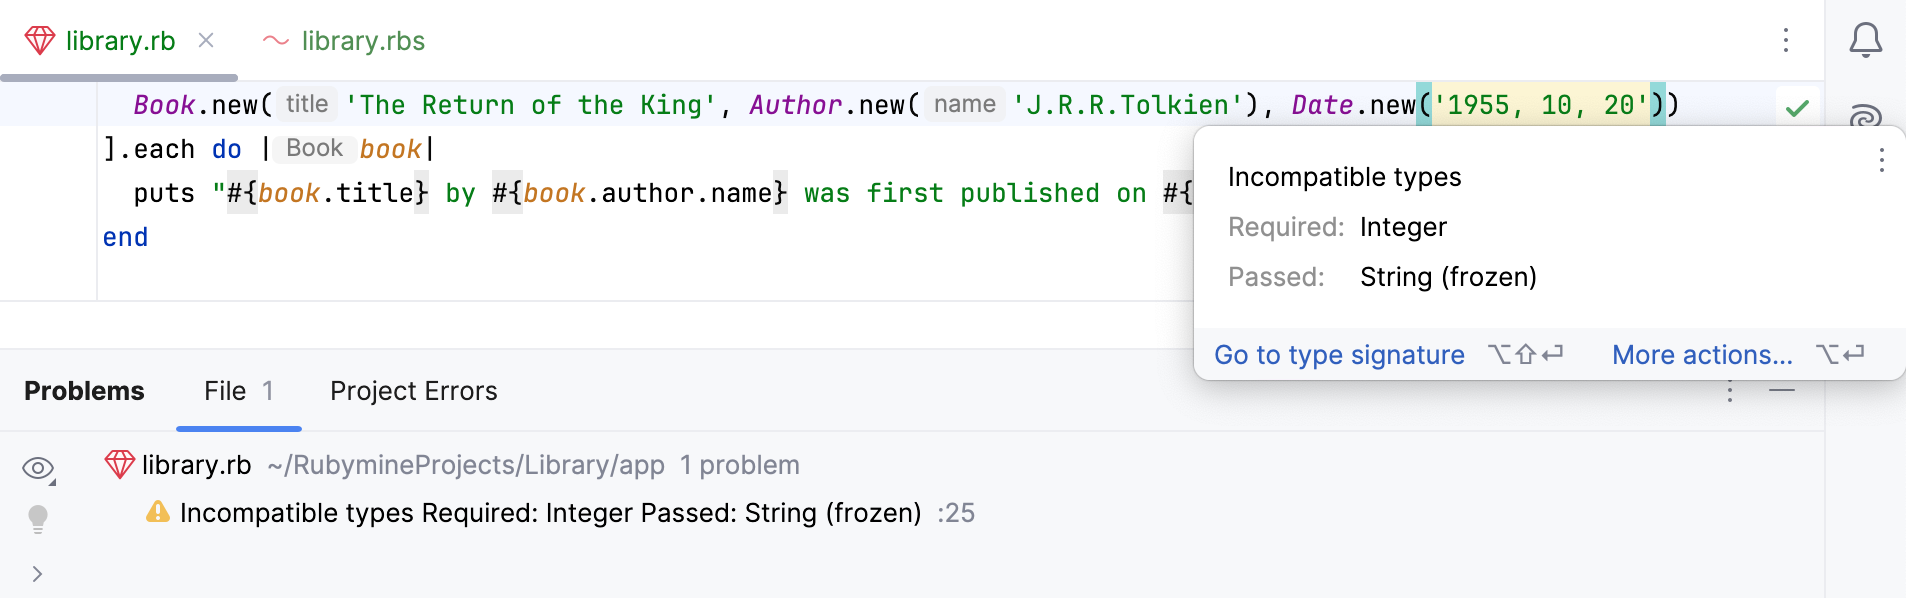The height and width of the screenshot is (598, 1906).
Task: Click the AI assistant spiral icon
Action: [1865, 116]
